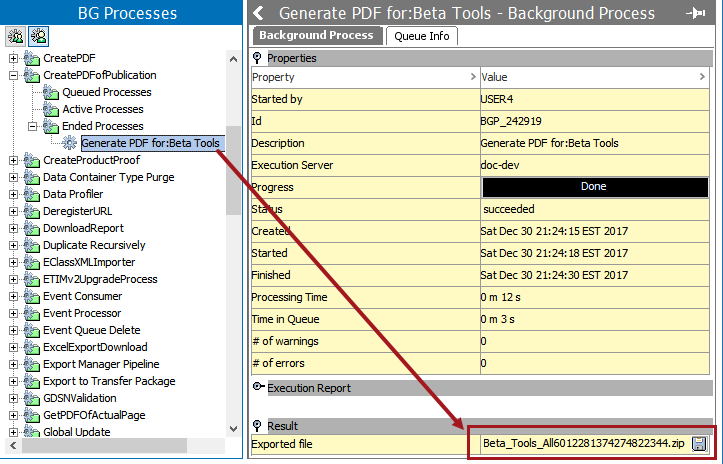Pin the Background Process panel
This screenshot has width=723, height=464.
pyautogui.click(x=696, y=13)
